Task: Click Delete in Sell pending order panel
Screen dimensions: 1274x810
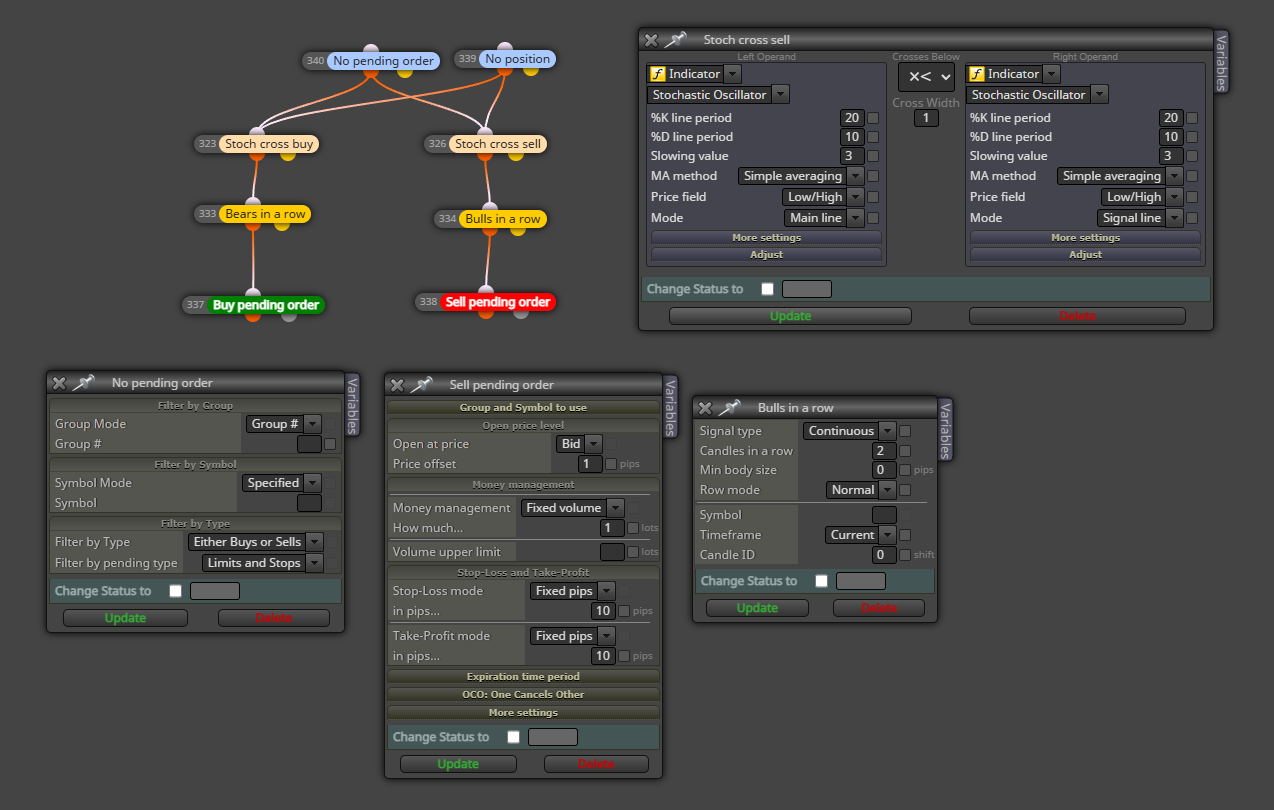Action: click(x=596, y=764)
